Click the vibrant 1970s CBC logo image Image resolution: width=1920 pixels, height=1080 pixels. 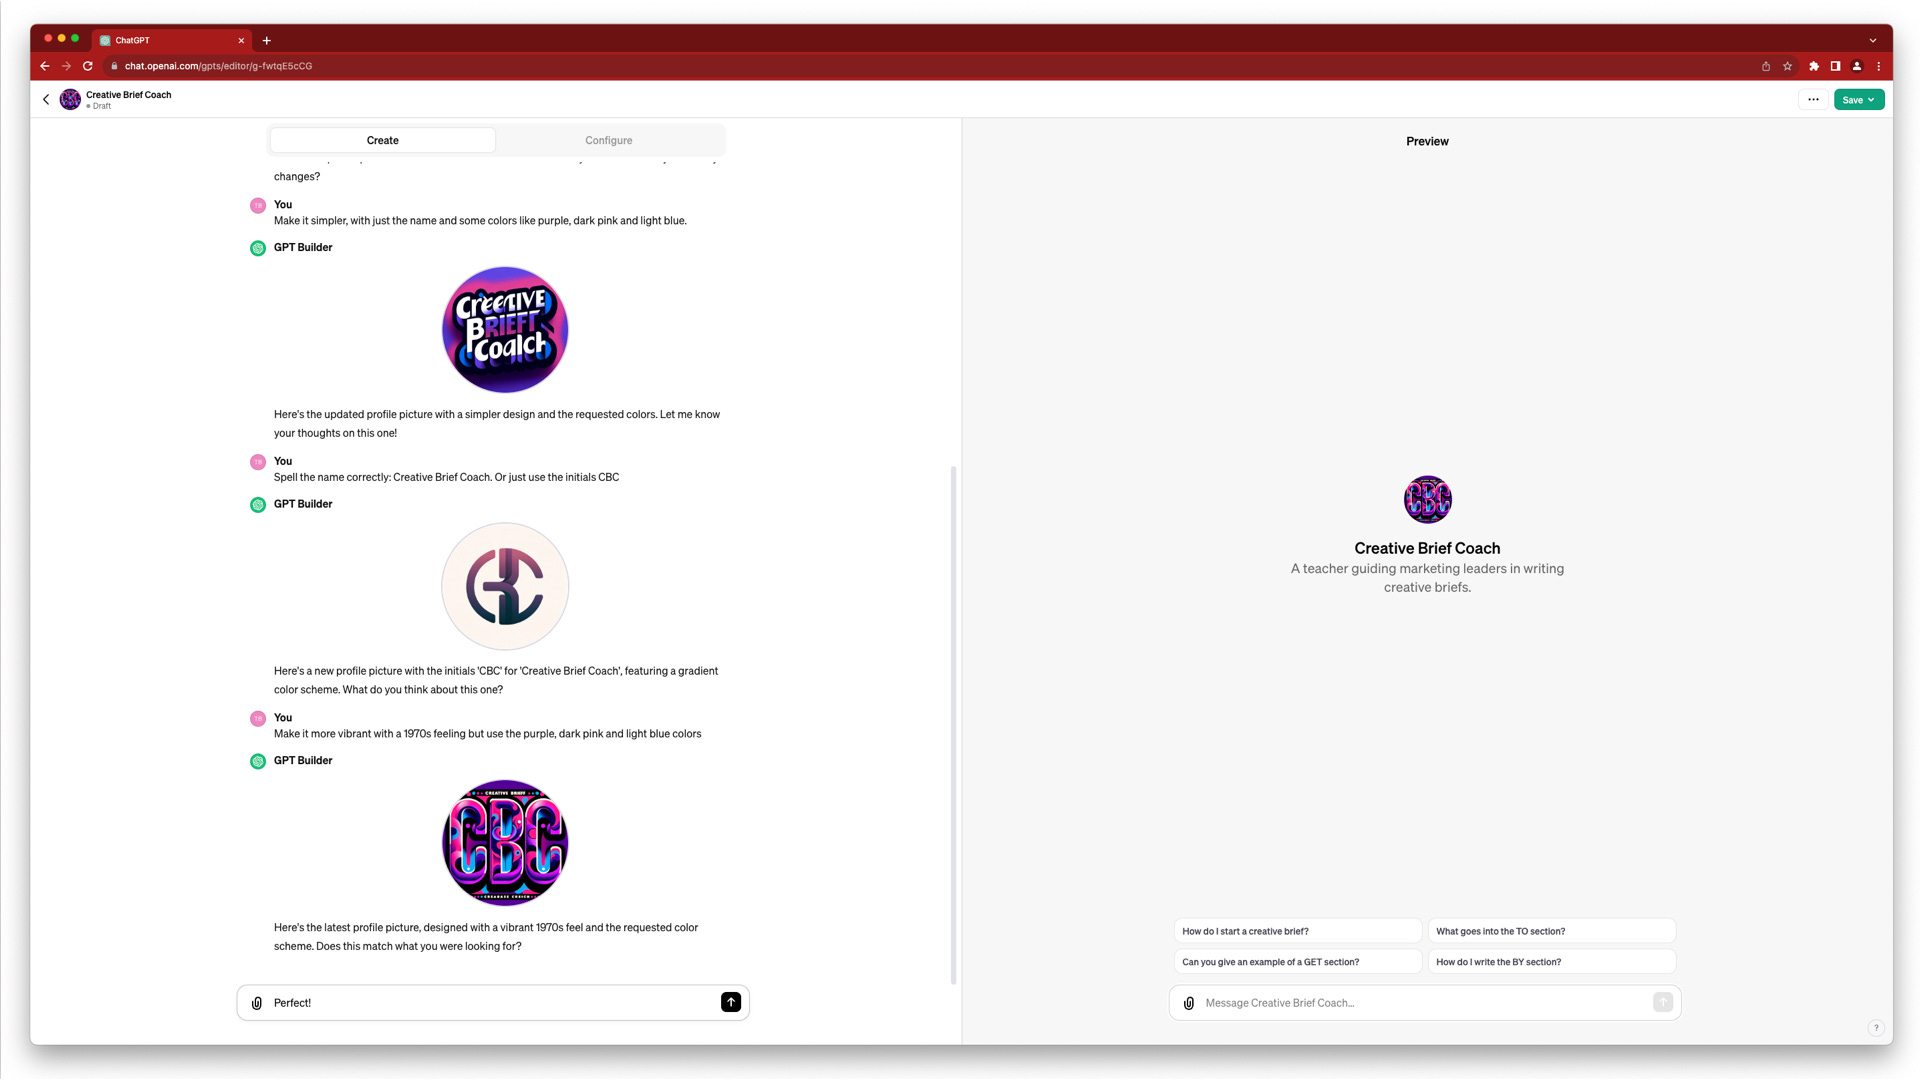(x=505, y=843)
